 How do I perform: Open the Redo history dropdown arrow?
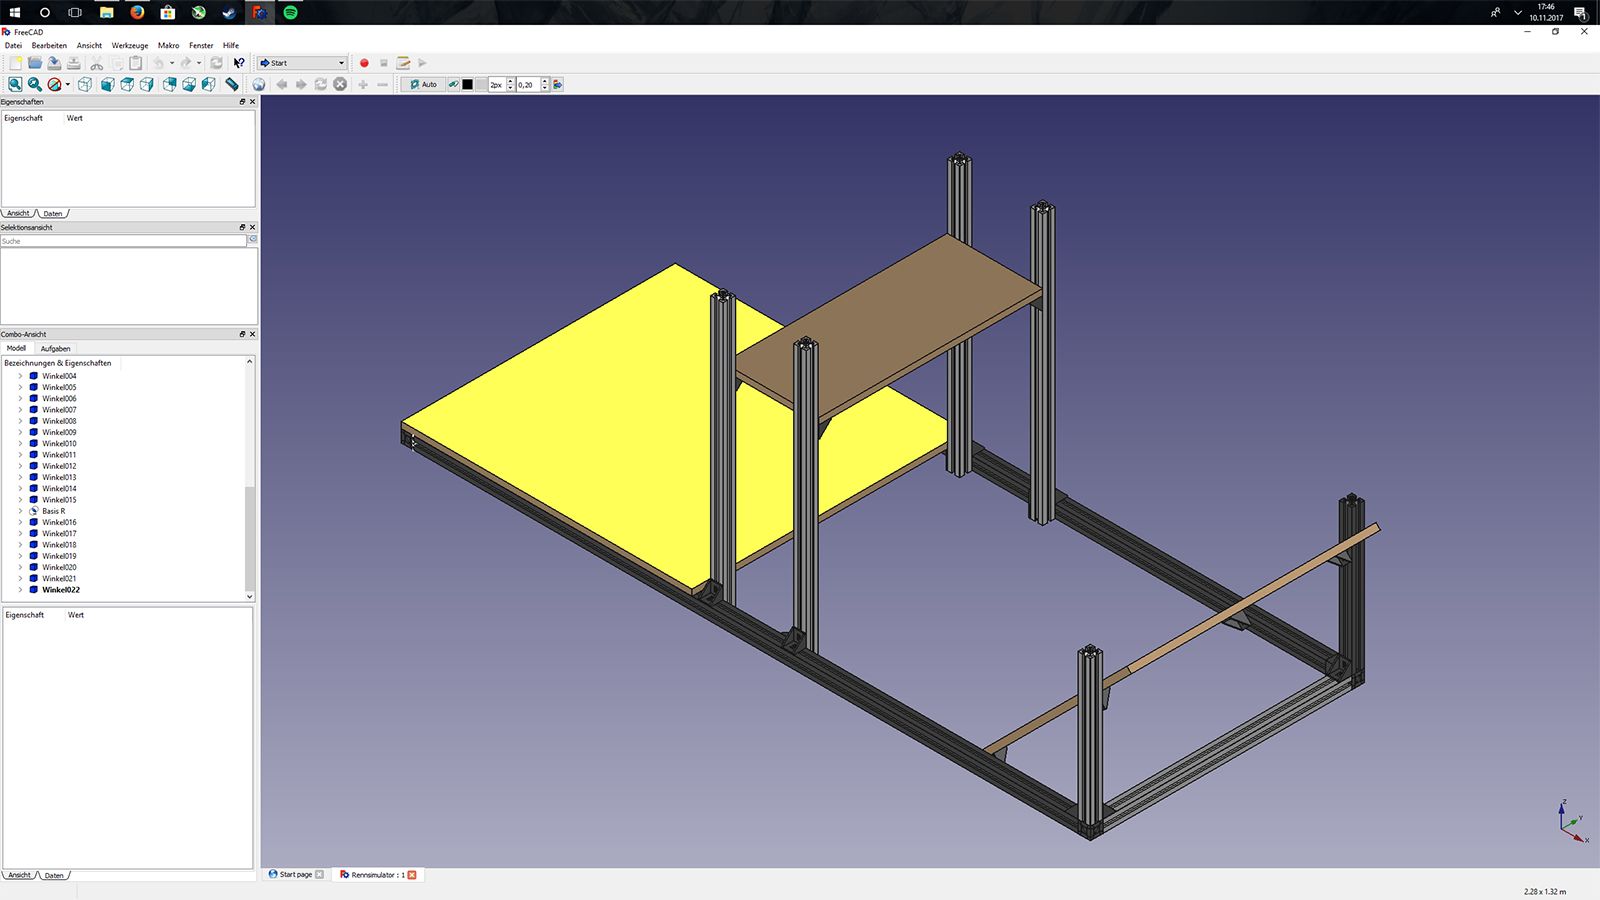(x=199, y=63)
